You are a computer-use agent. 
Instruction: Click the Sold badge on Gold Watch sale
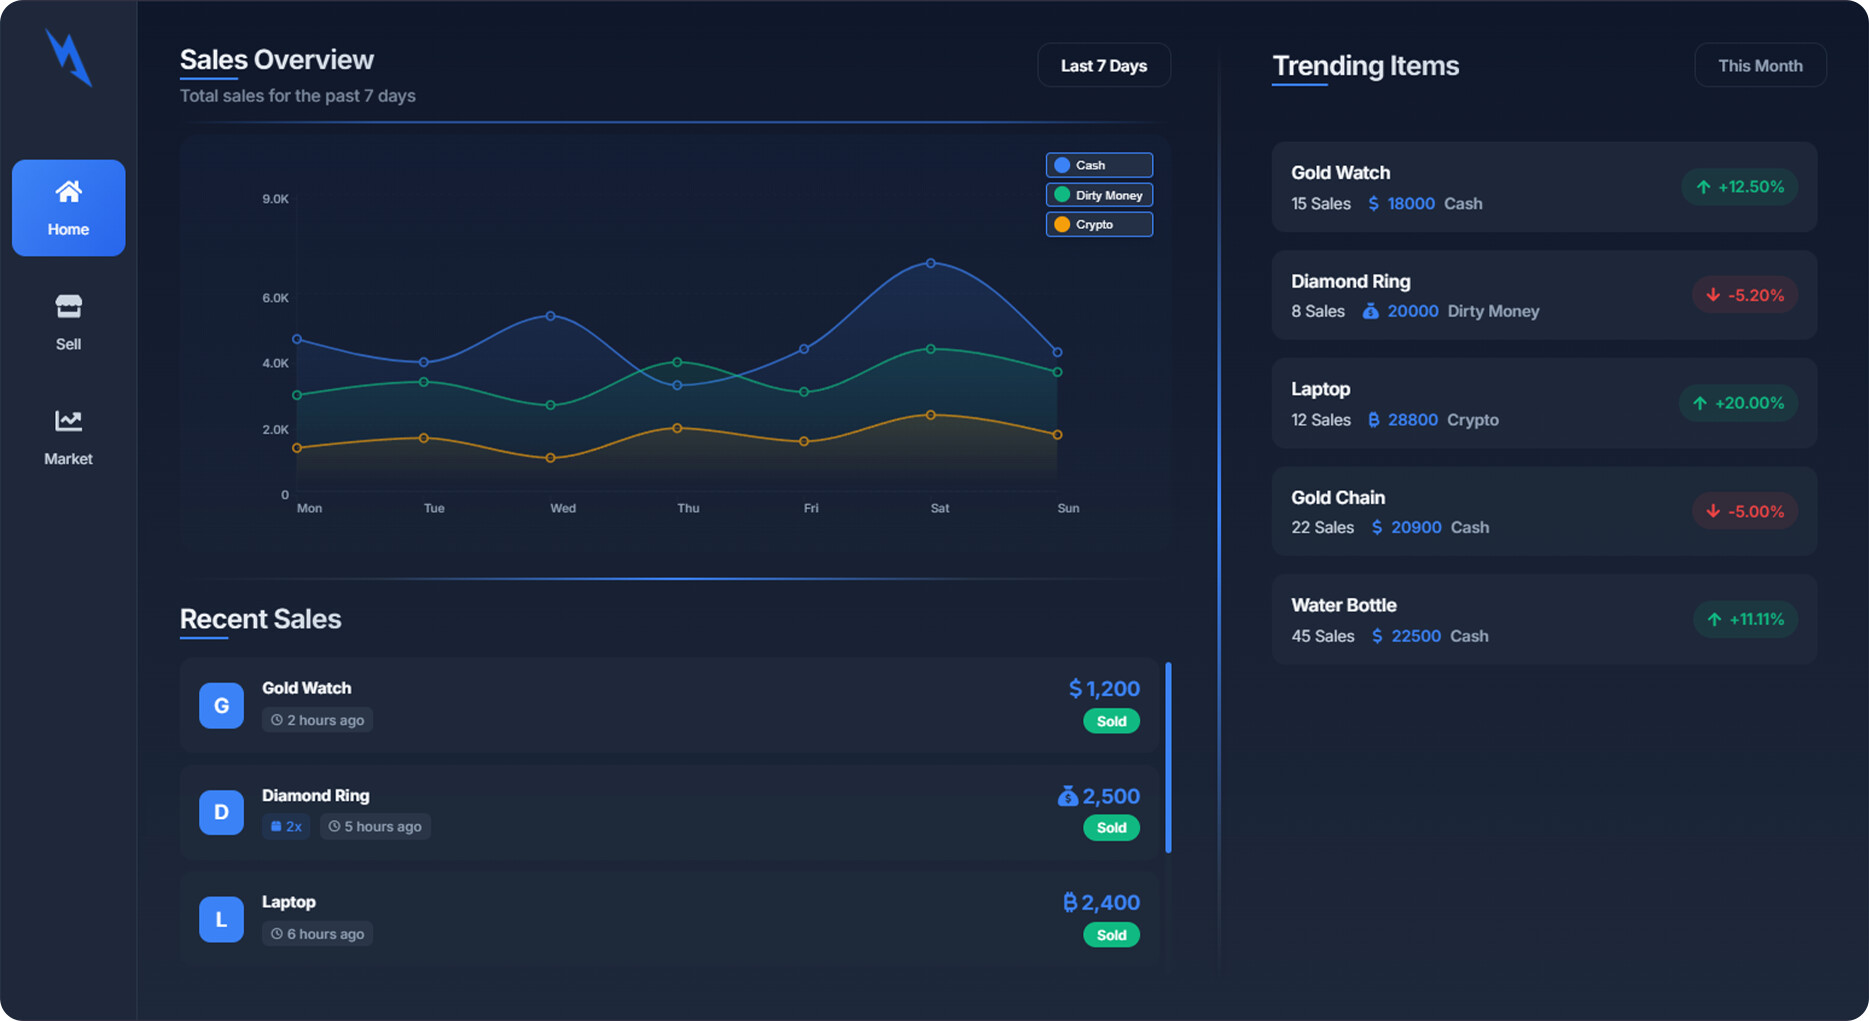coord(1111,721)
